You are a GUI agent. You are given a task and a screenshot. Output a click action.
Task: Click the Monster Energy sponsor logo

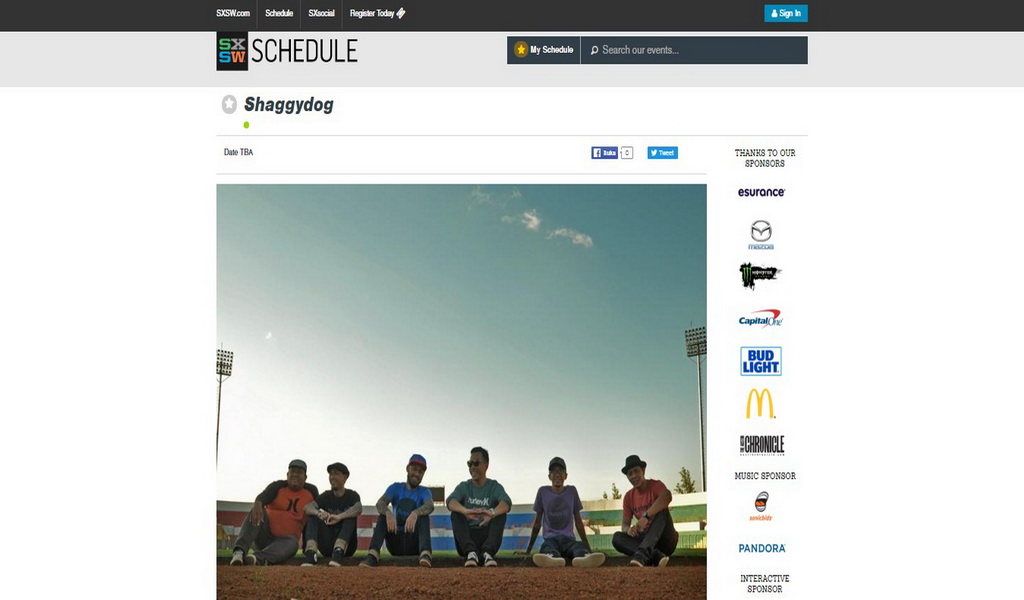pyautogui.click(x=760, y=276)
